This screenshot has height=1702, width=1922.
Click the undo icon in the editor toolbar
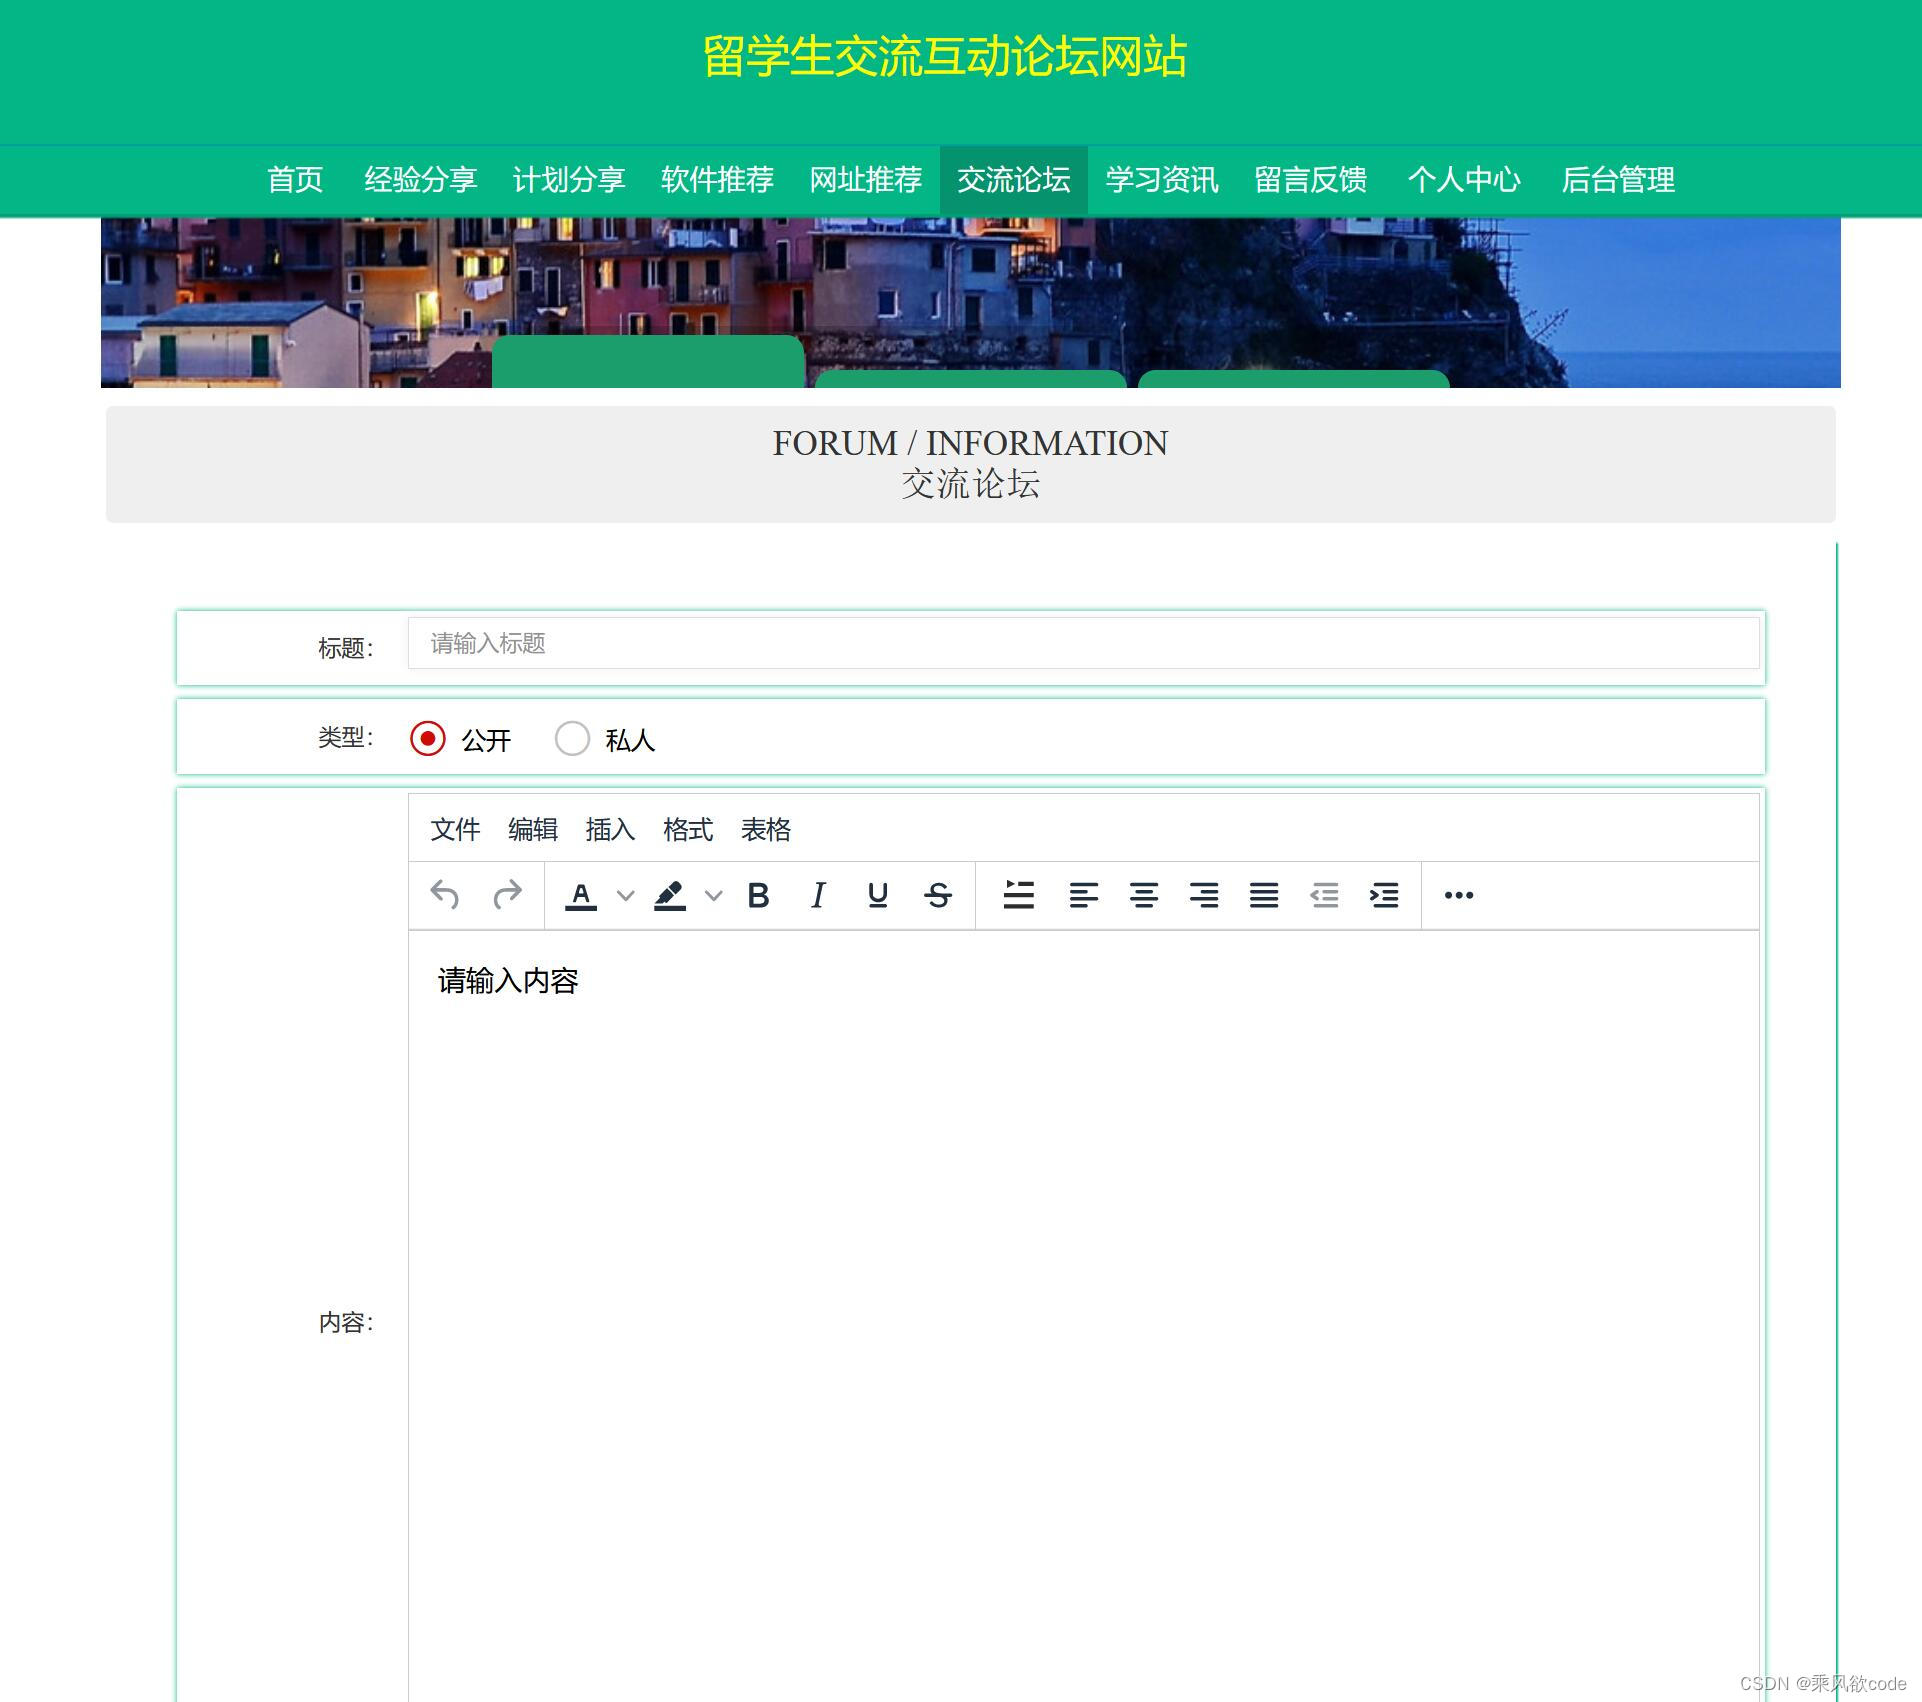tap(447, 895)
